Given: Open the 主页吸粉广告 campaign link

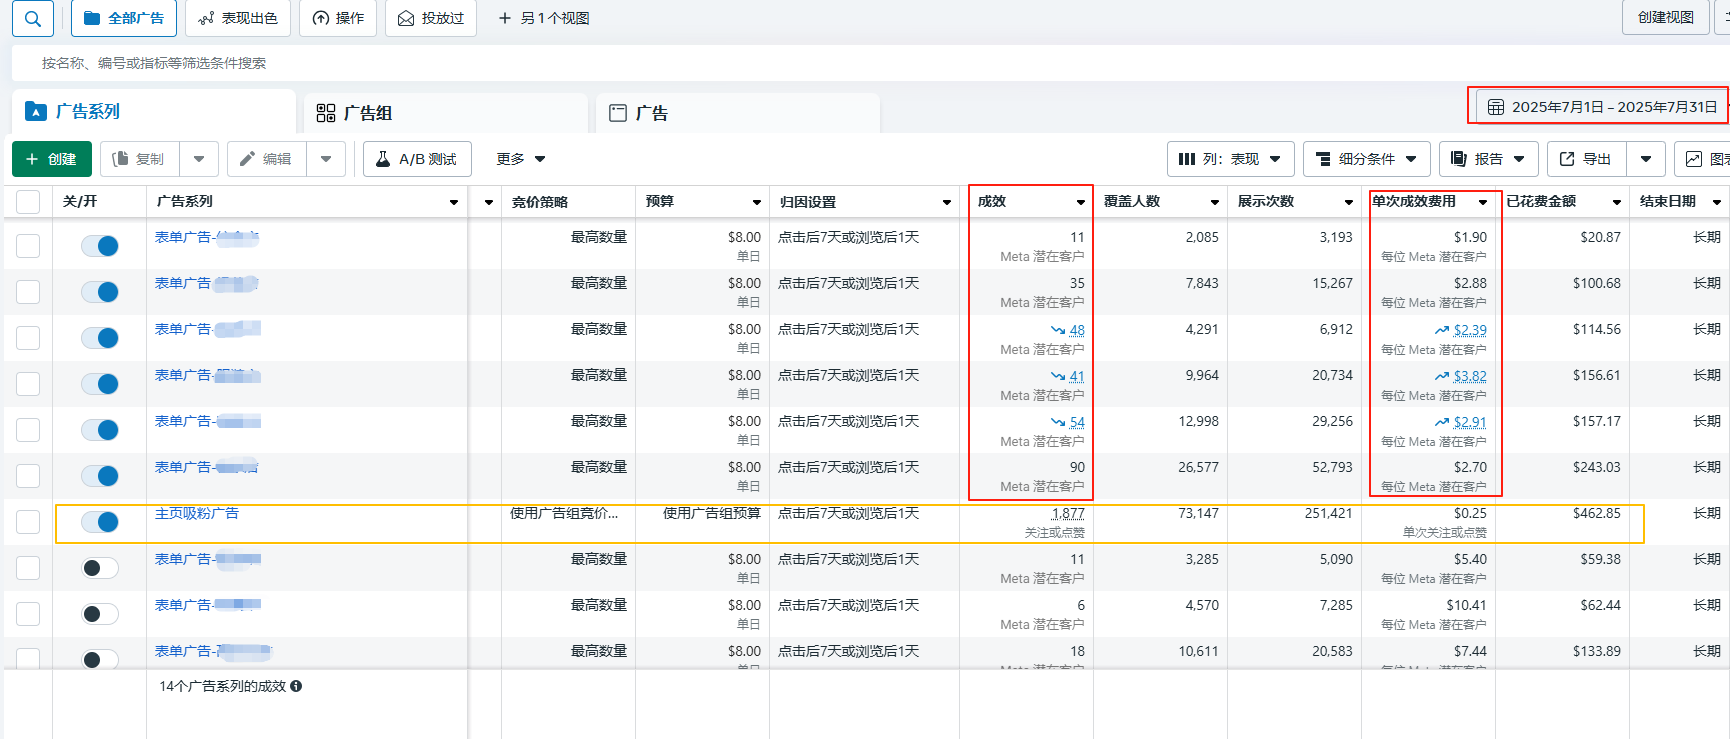Looking at the screenshot, I should 197,513.
